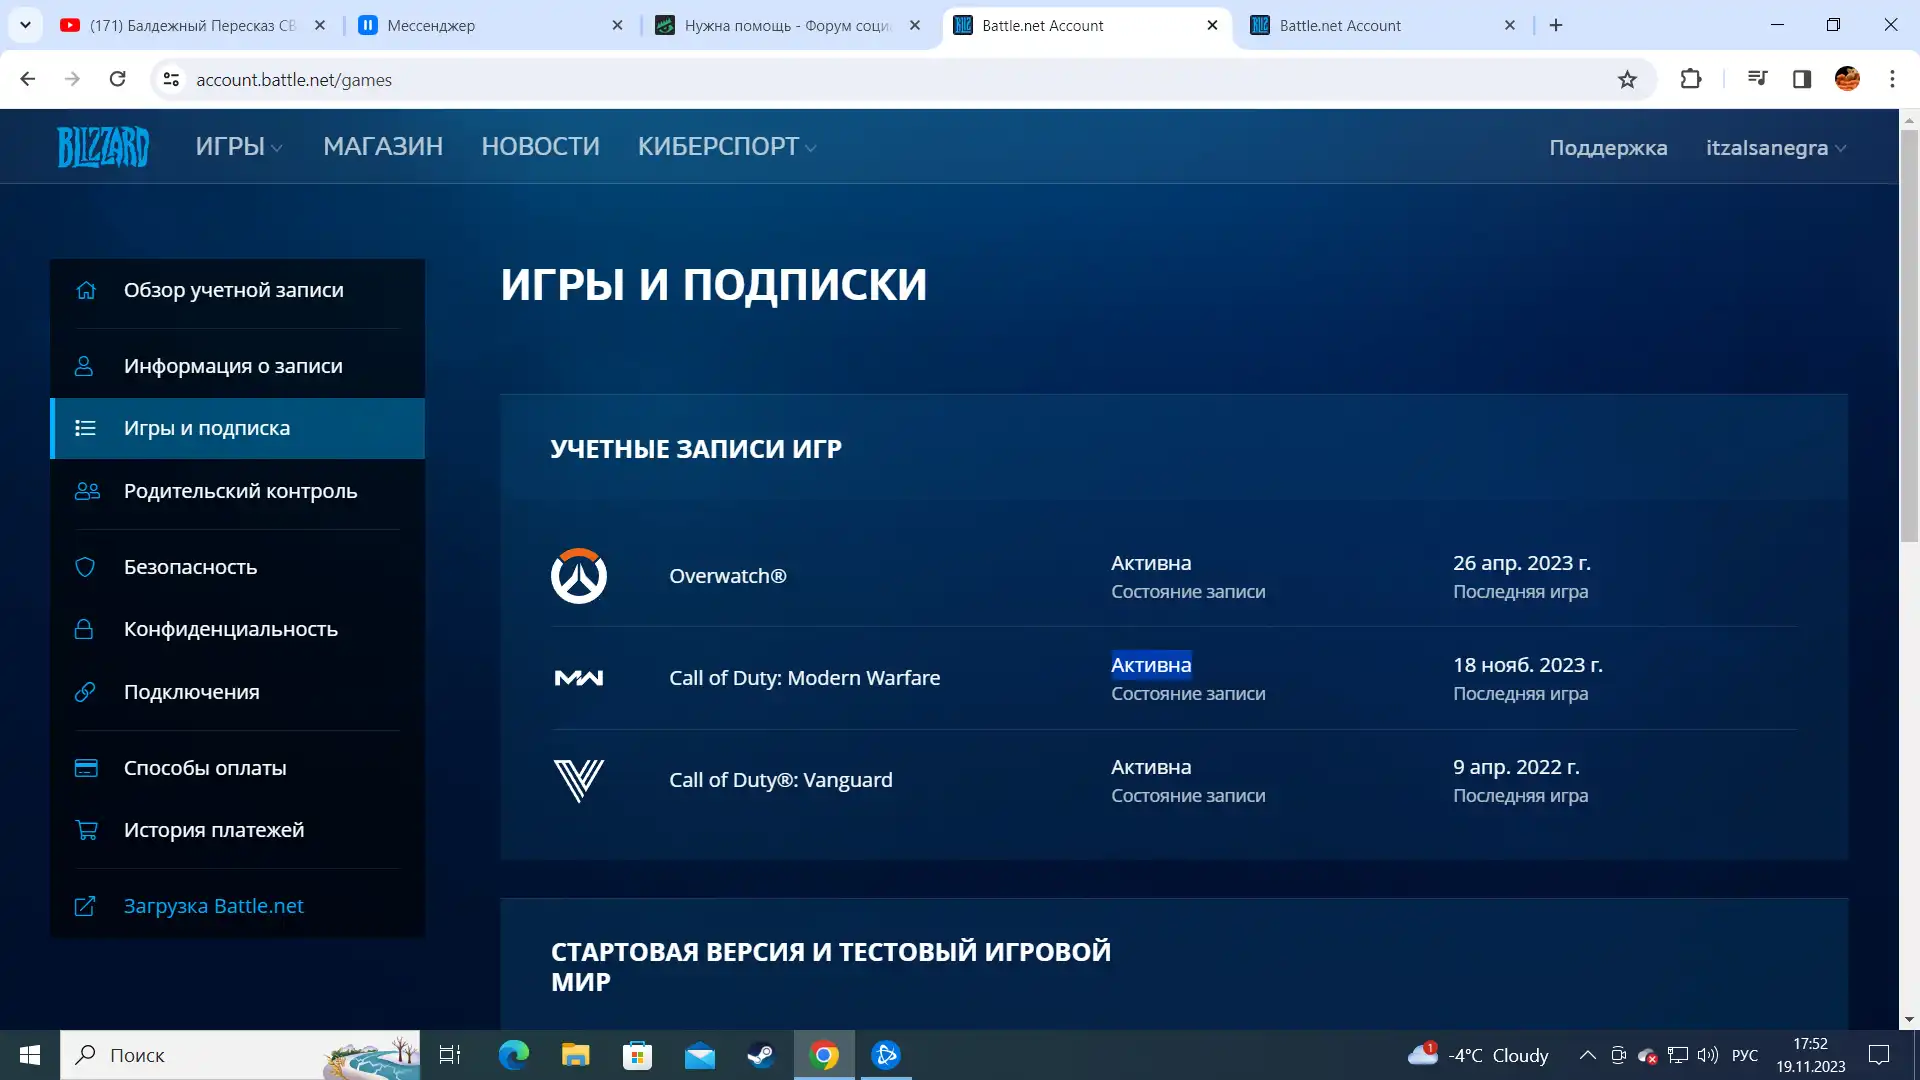Switch to the YouTube Балдежный Пересказ tab

(193, 25)
